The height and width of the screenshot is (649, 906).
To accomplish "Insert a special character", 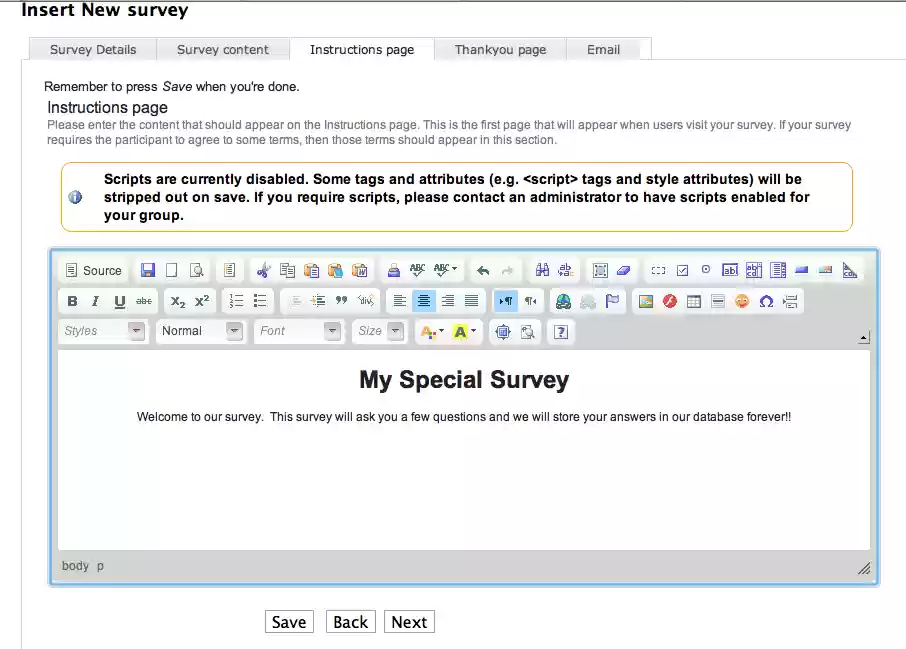I will [766, 300].
